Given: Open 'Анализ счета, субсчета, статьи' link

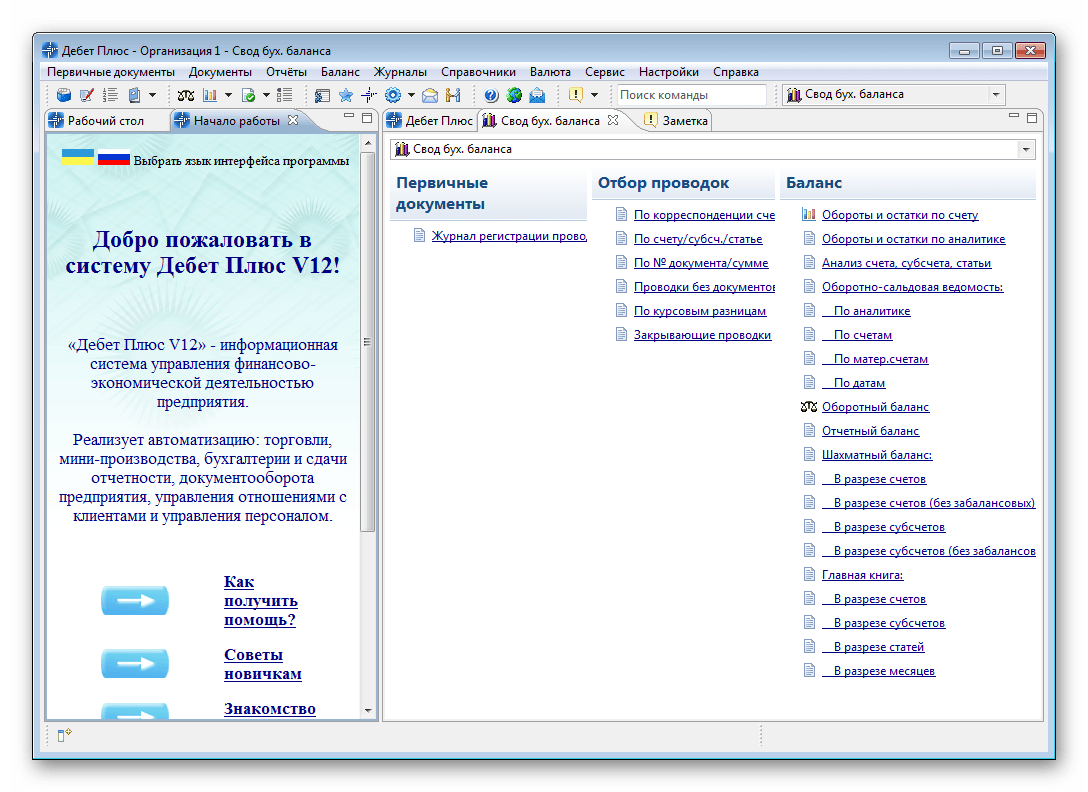Looking at the screenshot, I should (x=906, y=263).
